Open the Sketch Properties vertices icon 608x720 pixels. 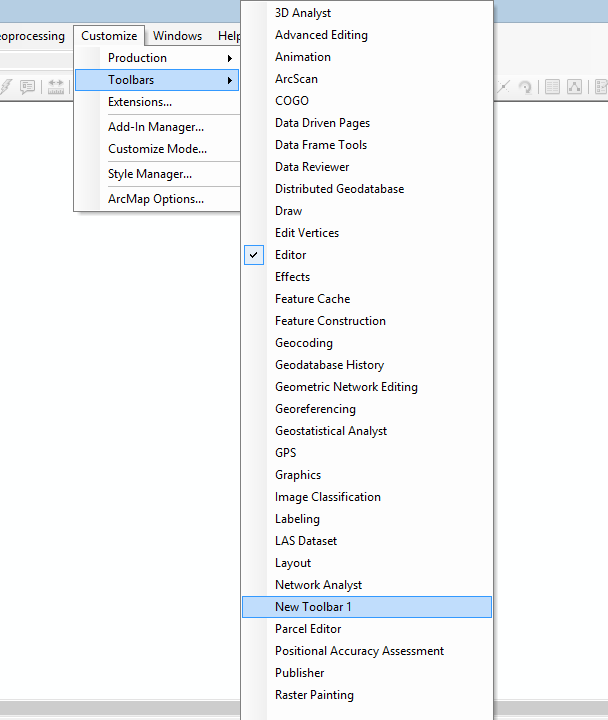(574, 86)
